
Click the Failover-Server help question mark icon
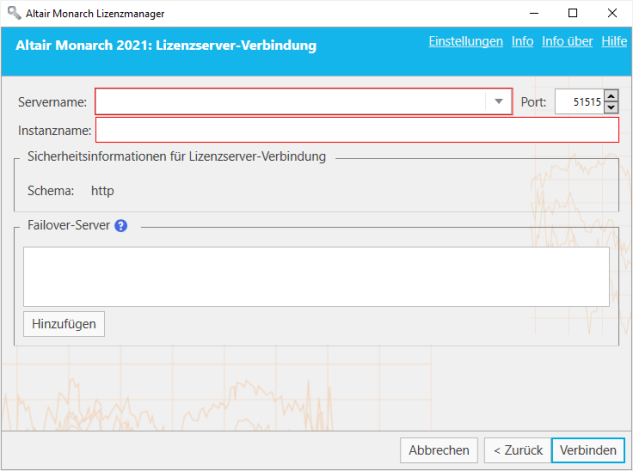(x=121, y=226)
